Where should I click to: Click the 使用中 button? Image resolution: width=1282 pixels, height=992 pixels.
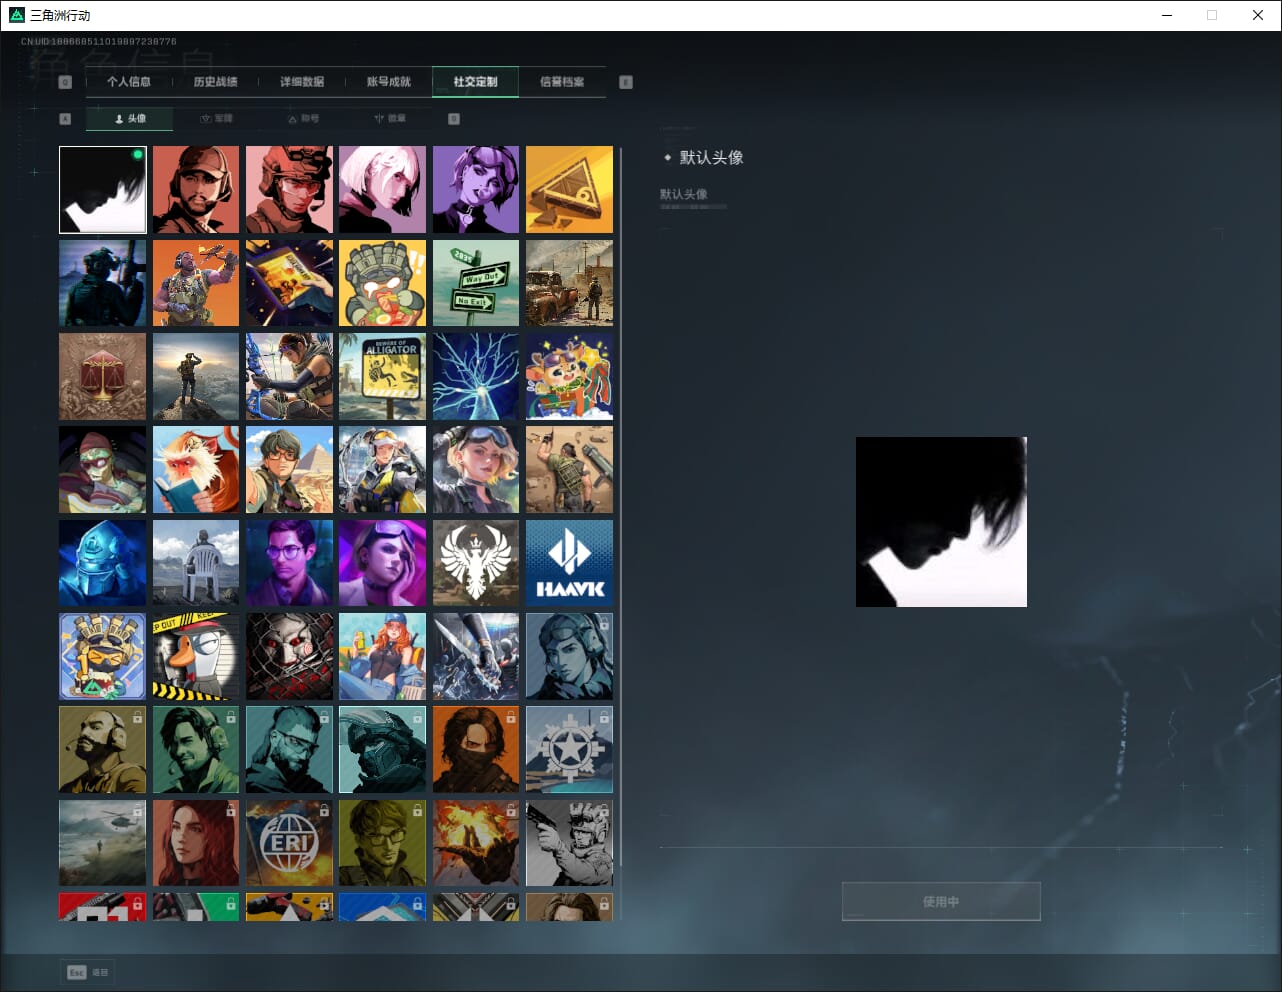click(941, 902)
